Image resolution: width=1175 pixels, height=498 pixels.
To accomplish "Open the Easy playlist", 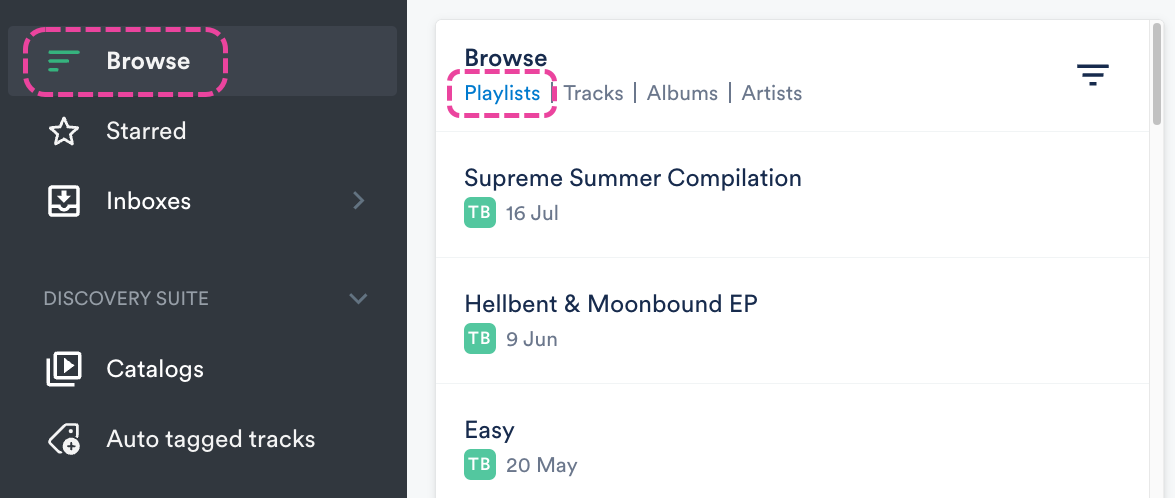I will click(489, 430).
